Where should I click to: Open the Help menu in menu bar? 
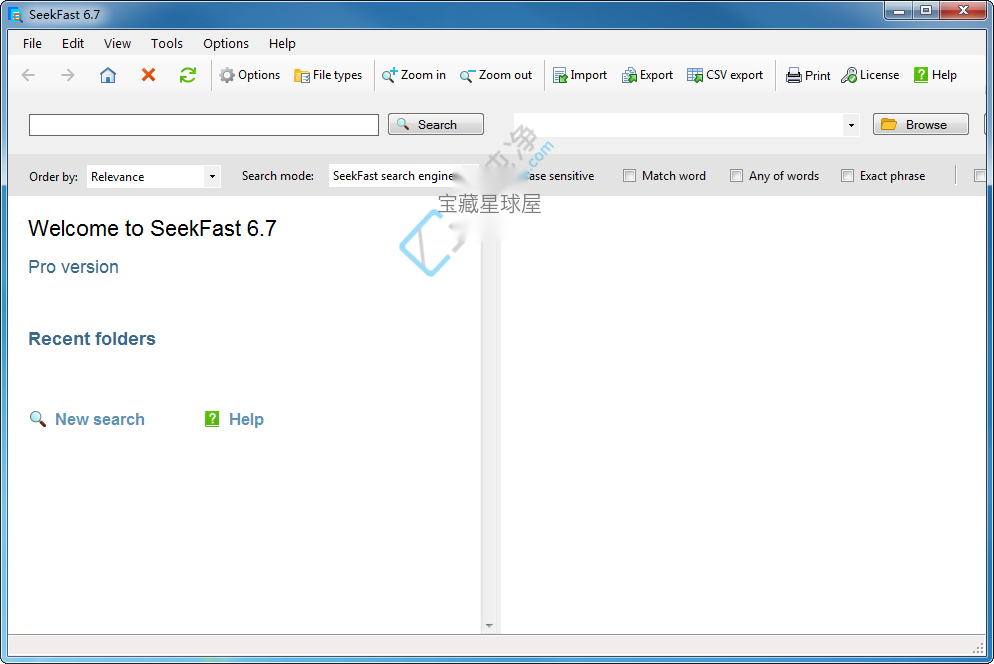pos(282,43)
